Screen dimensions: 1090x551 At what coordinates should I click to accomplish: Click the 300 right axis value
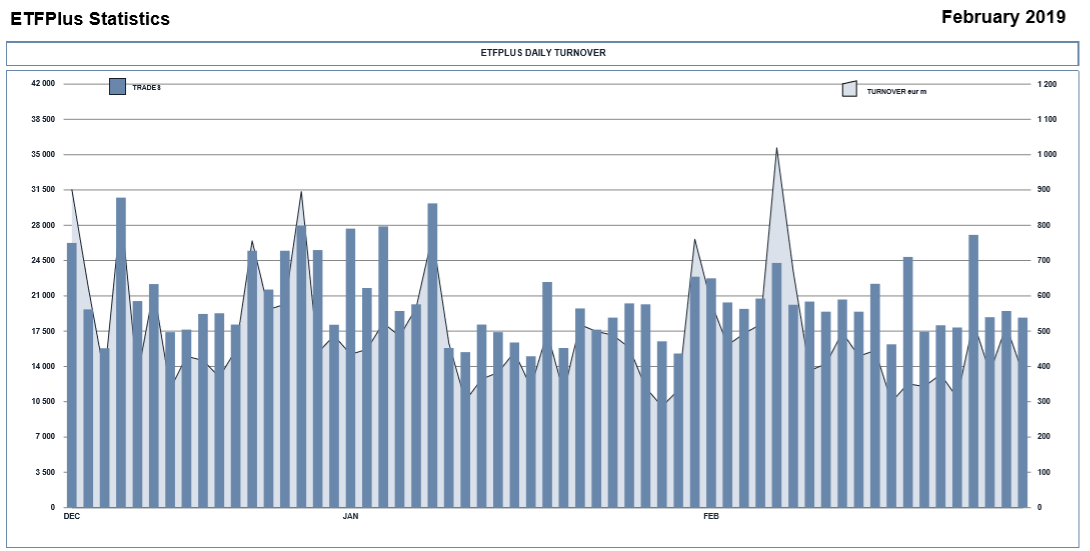1044,402
